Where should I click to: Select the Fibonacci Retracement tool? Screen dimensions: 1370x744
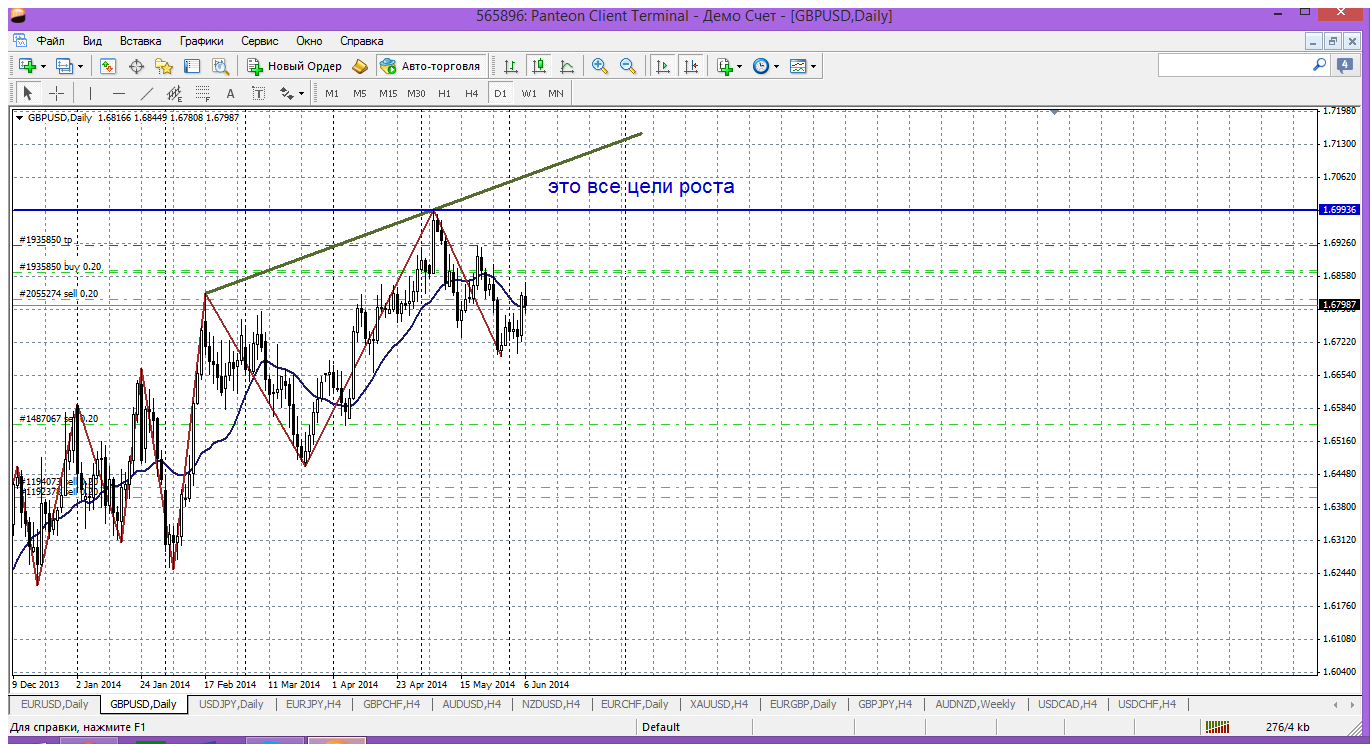coord(202,93)
